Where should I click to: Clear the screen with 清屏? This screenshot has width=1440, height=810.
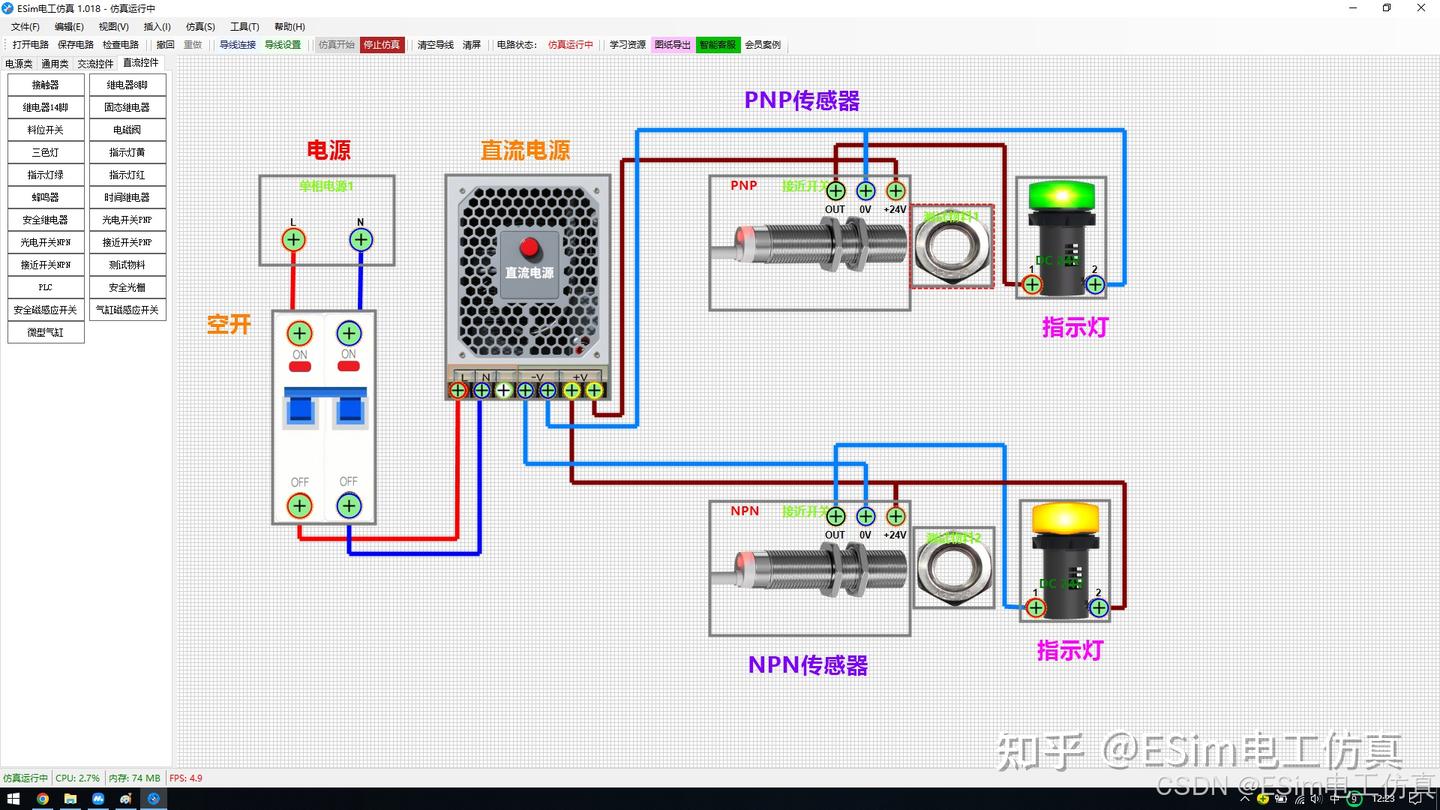(470, 44)
